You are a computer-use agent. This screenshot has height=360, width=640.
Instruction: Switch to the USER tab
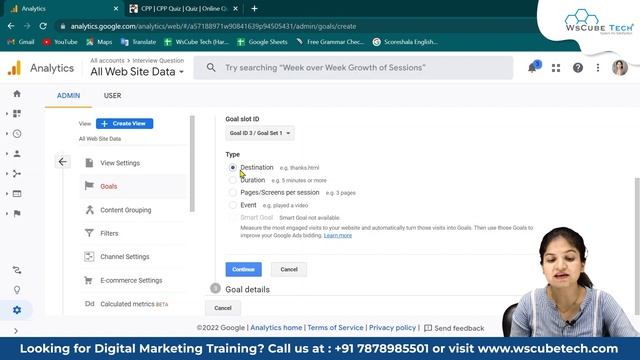[x=112, y=96]
